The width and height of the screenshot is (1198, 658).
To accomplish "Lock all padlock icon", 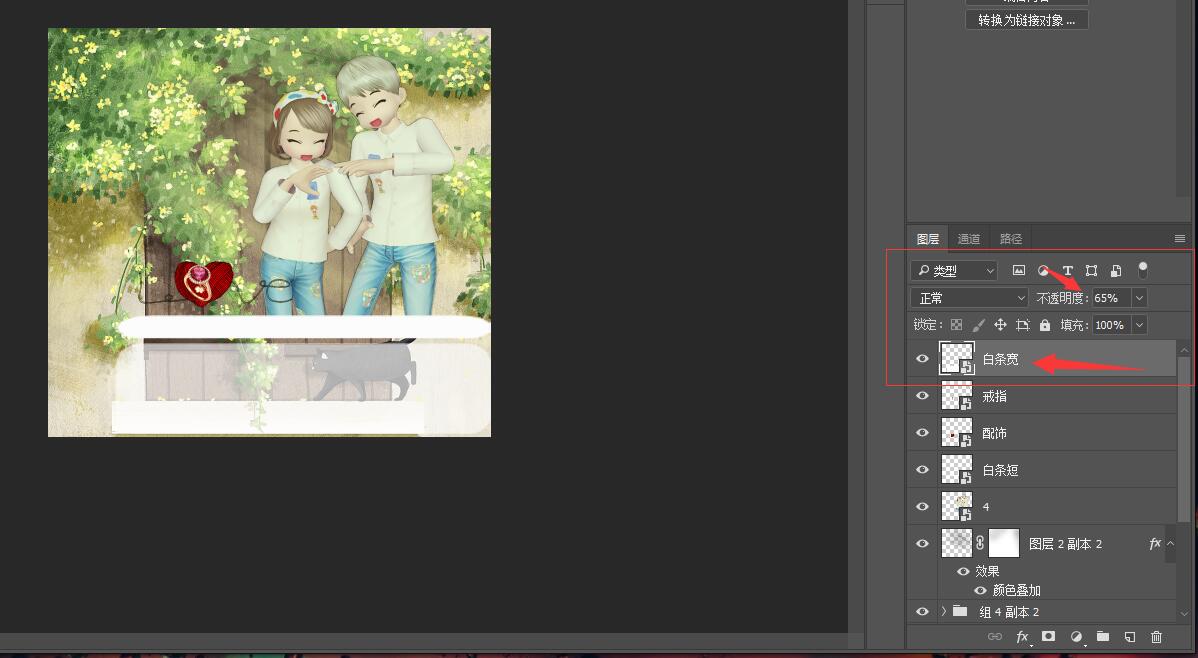I will 1044,325.
